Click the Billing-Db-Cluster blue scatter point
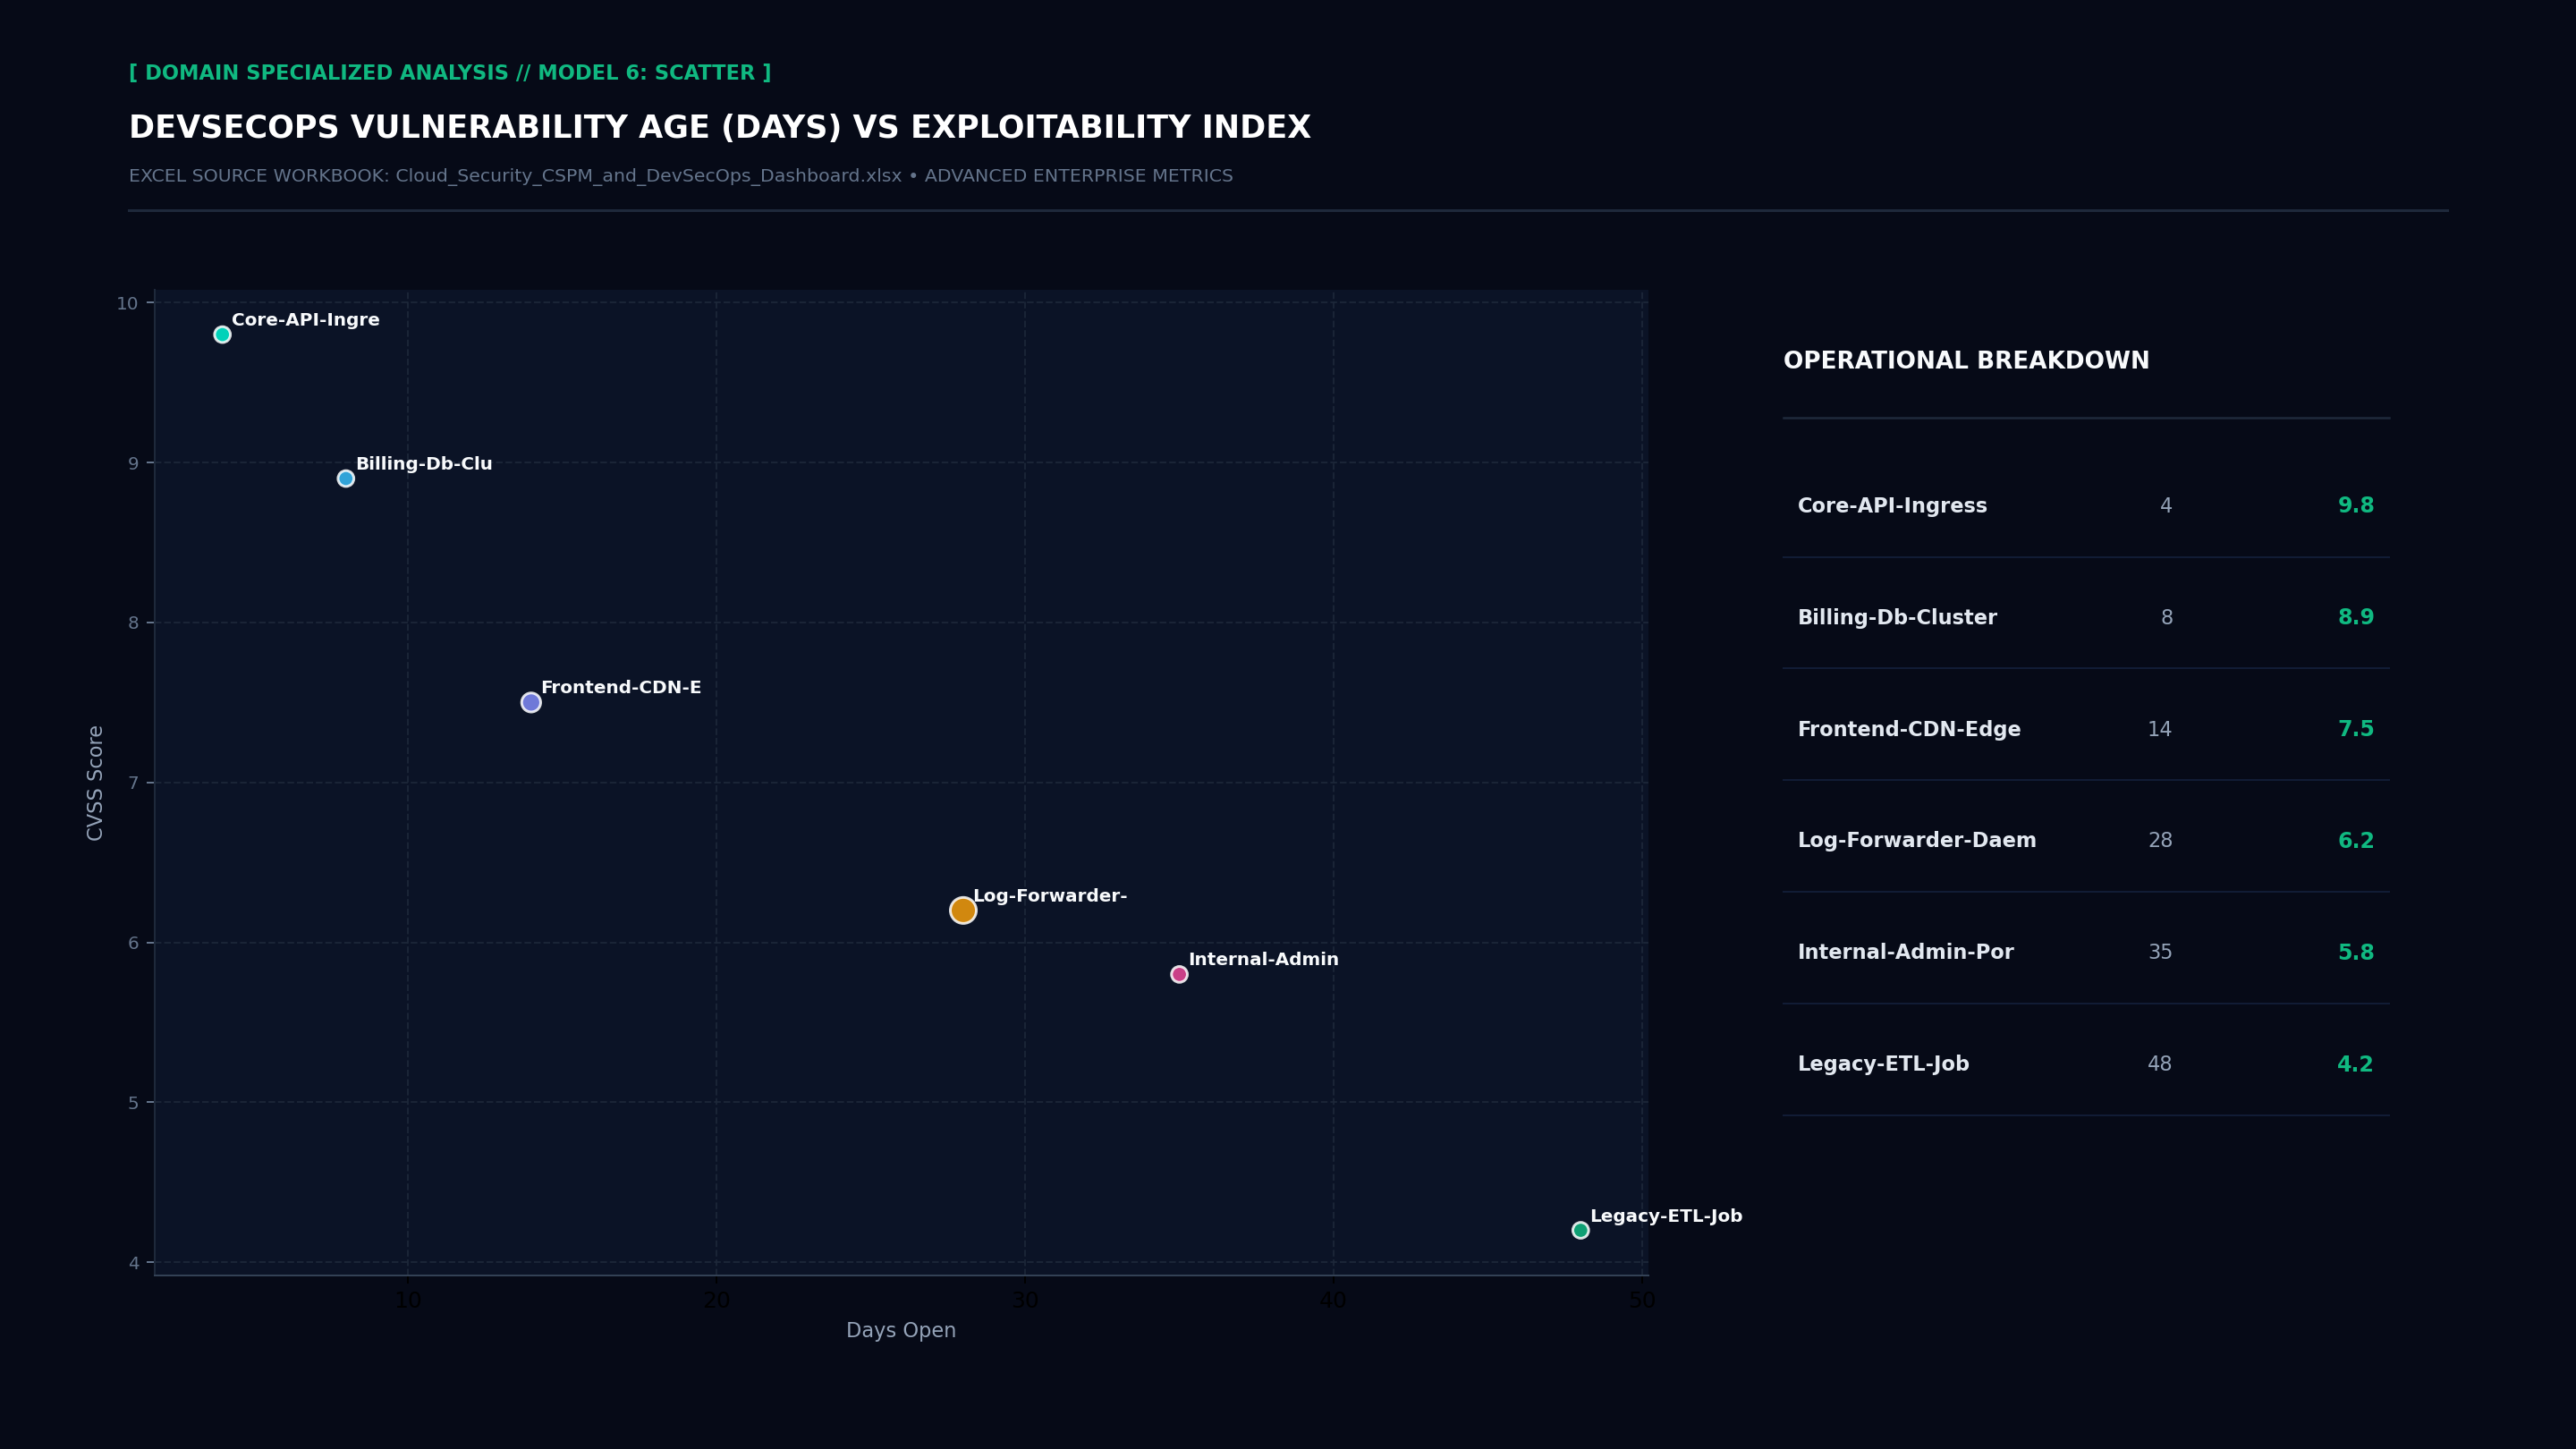 point(346,478)
